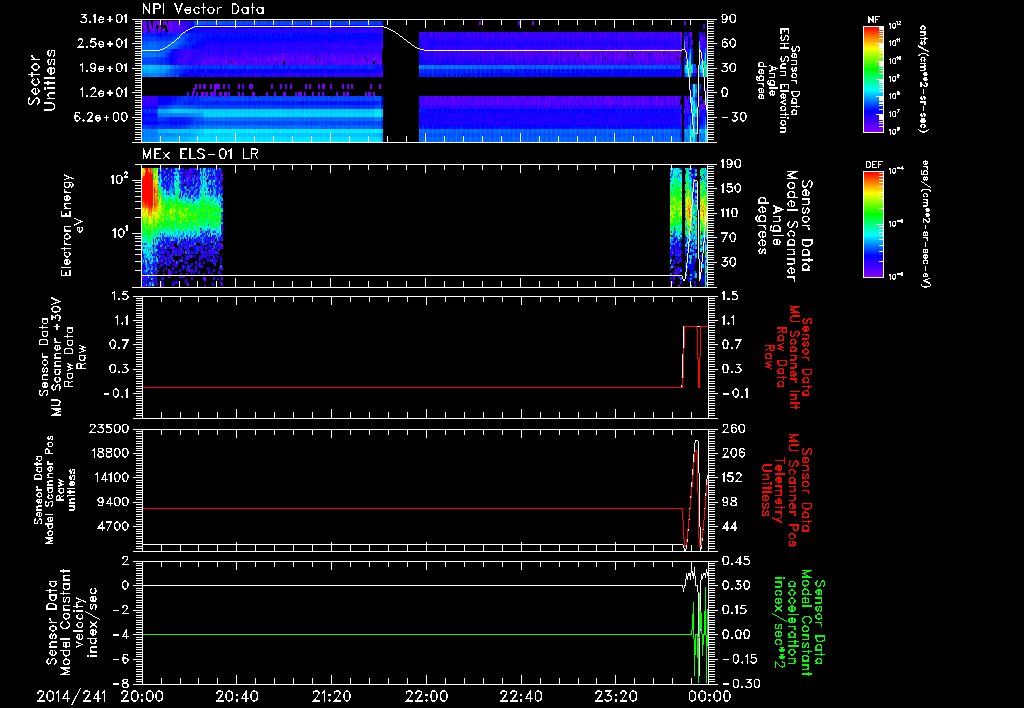Click the NF number flux color bar

tap(873, 78)
